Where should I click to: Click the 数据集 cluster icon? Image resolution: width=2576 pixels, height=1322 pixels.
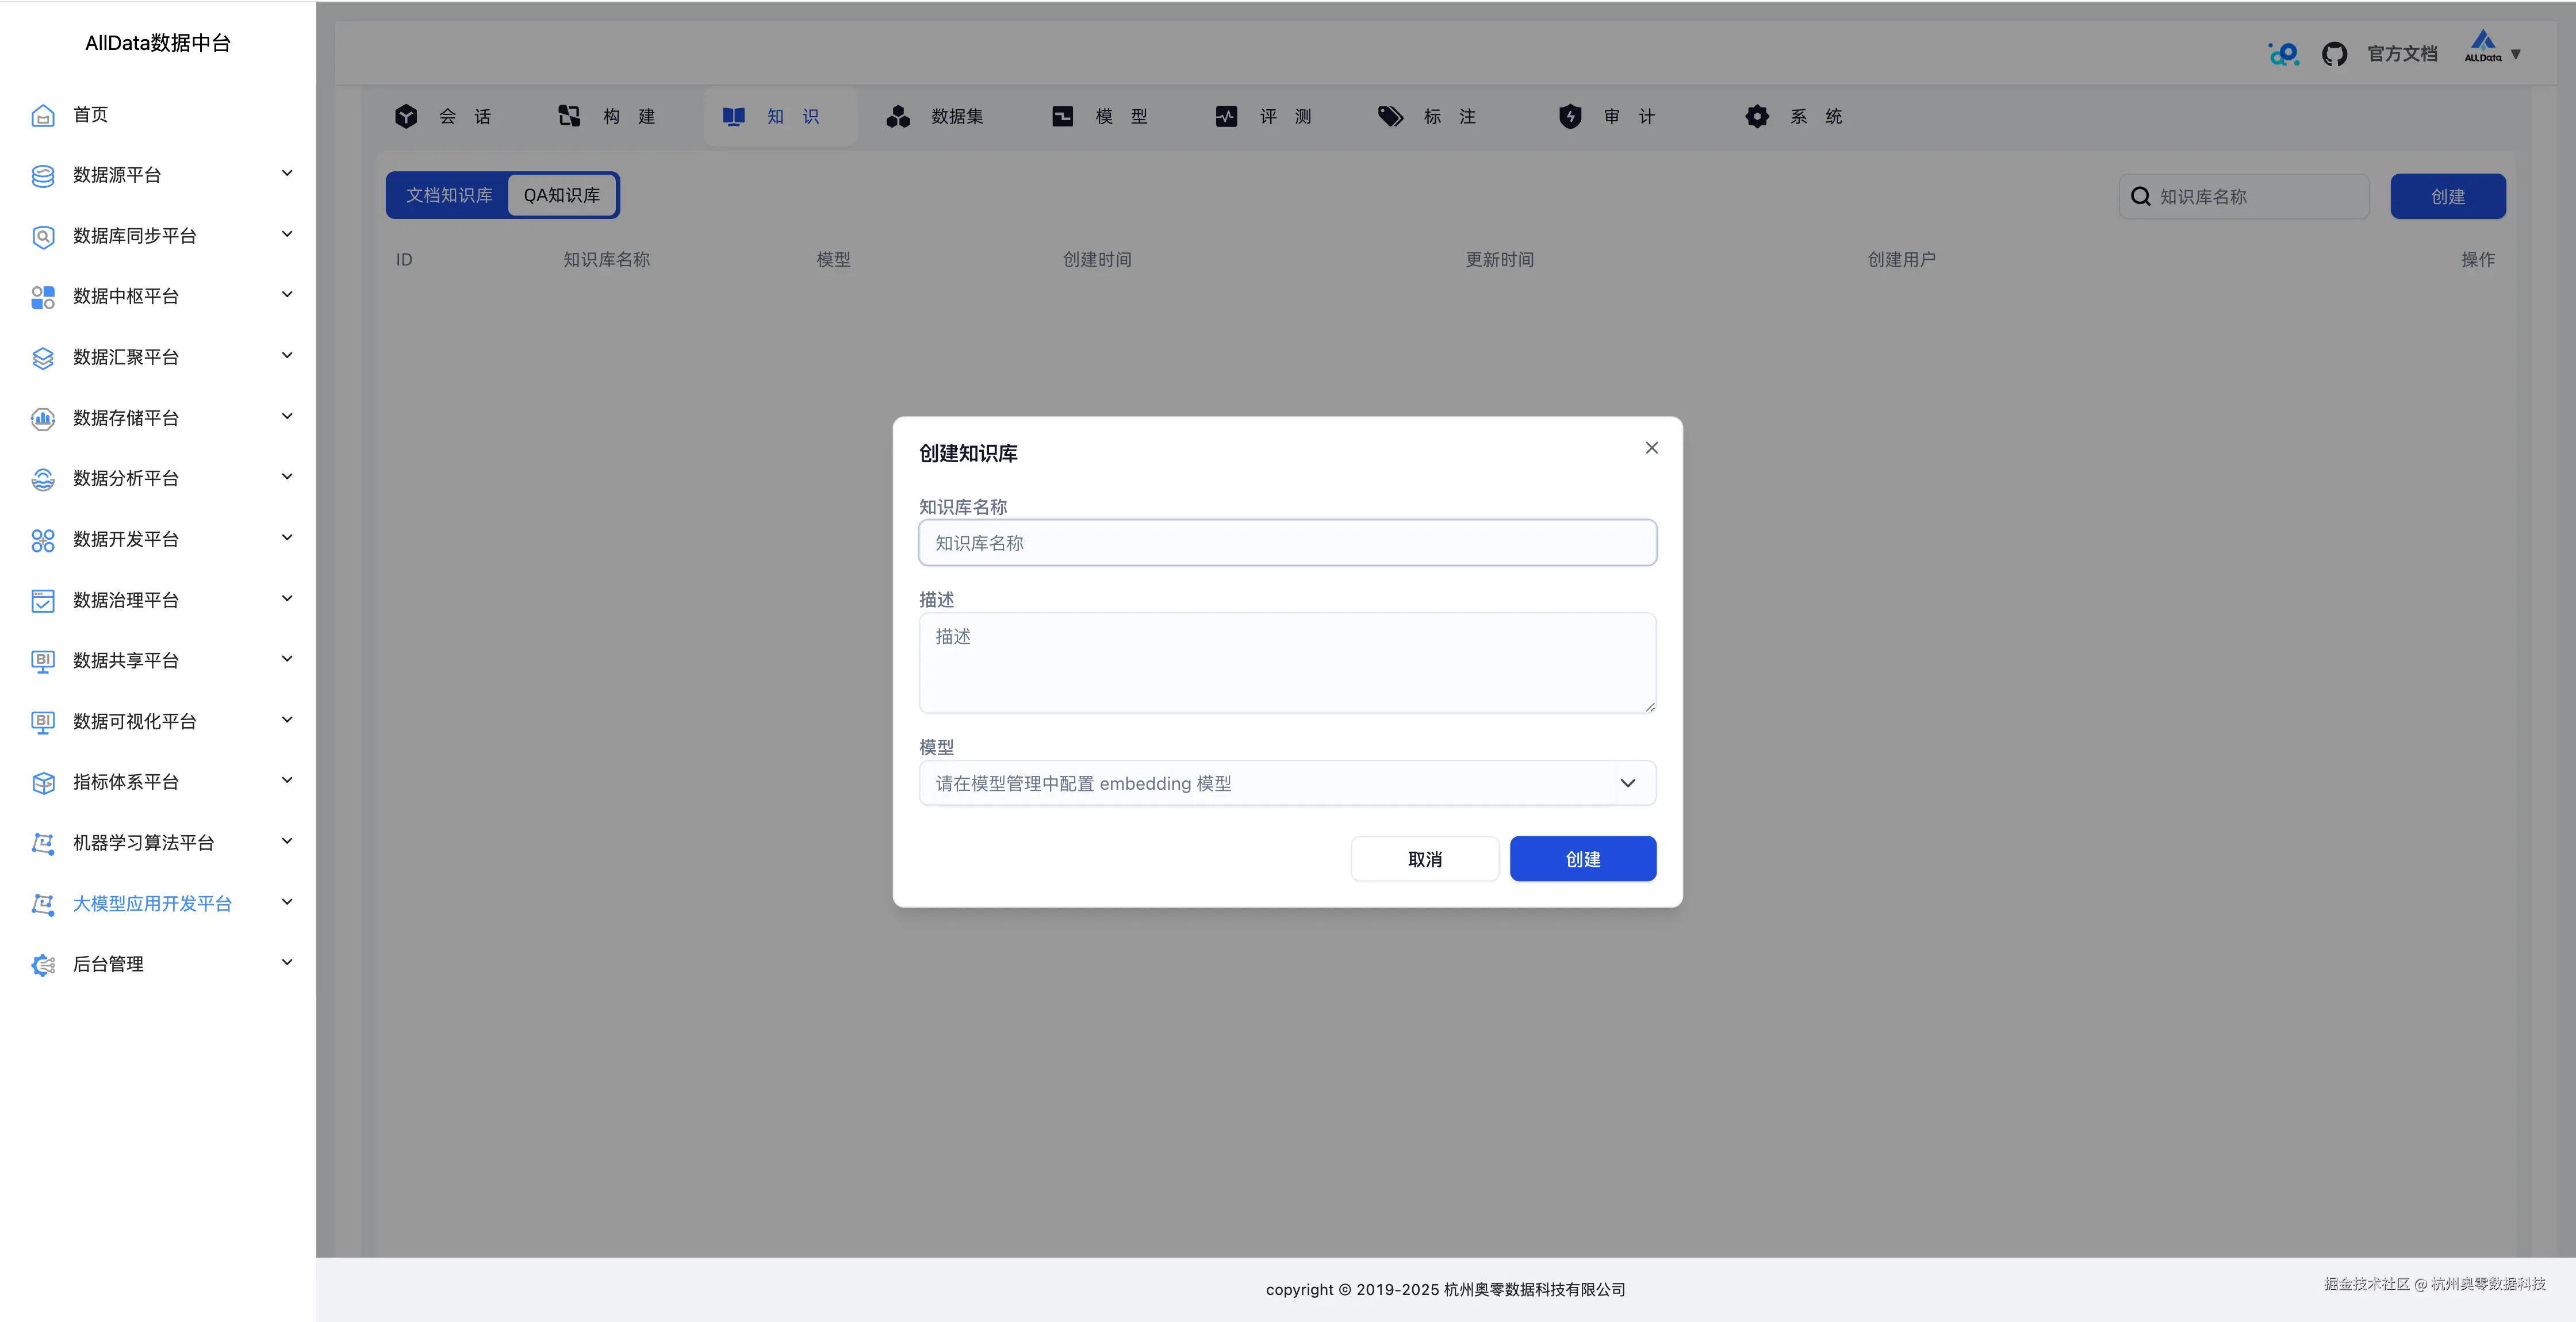pyautogui.click(x=898, y=117)
